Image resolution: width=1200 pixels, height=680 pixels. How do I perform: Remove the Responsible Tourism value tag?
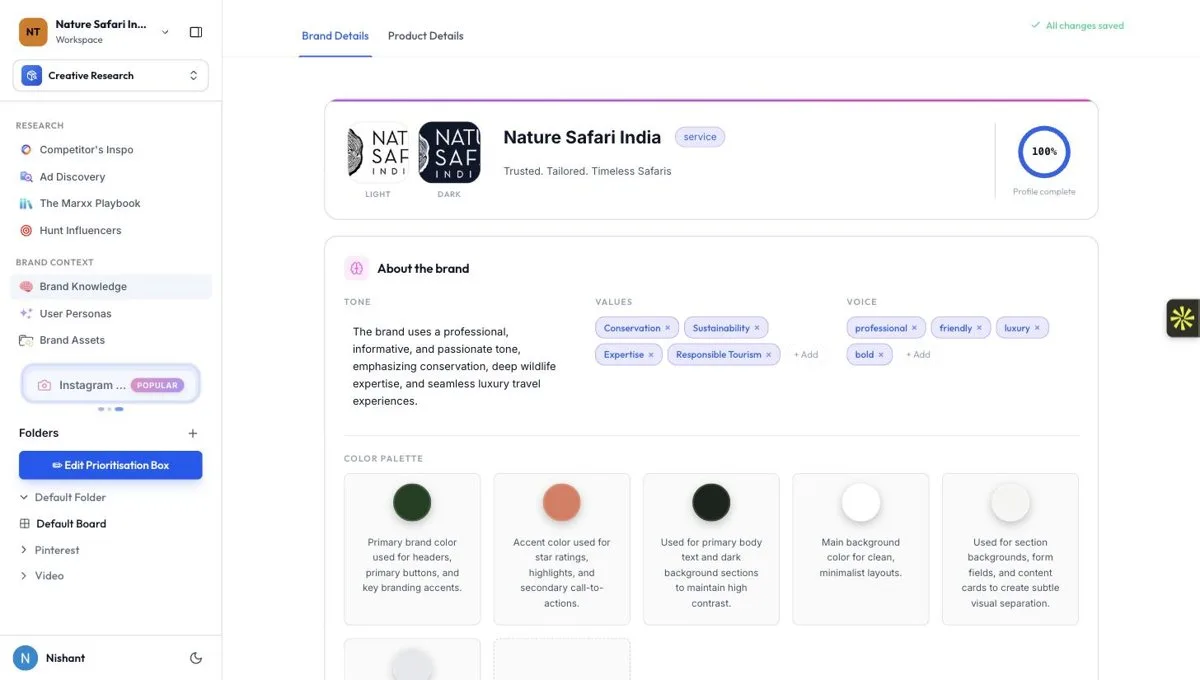[769, 355]
